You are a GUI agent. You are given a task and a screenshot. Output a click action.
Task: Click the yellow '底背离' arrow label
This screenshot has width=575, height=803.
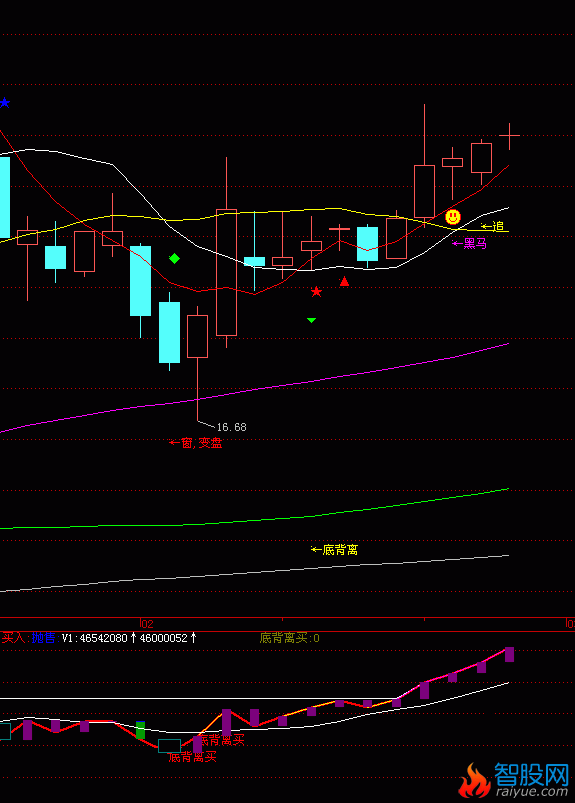click(x=334, y=550)
